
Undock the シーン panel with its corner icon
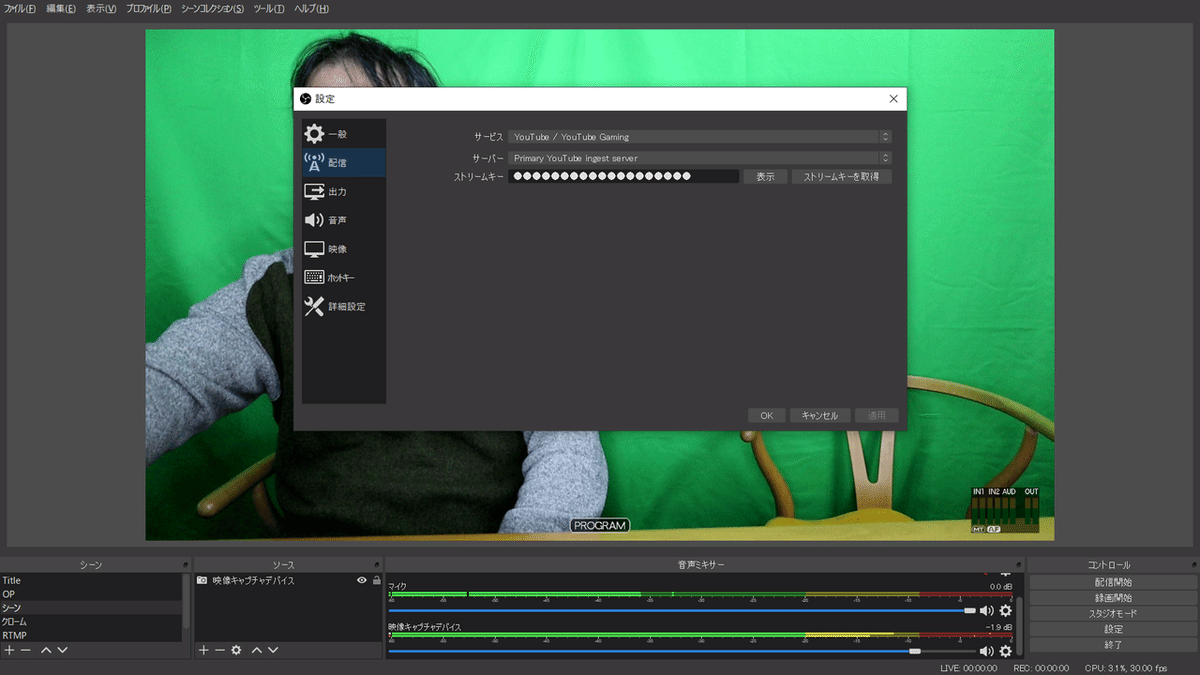tap(186, 565)
